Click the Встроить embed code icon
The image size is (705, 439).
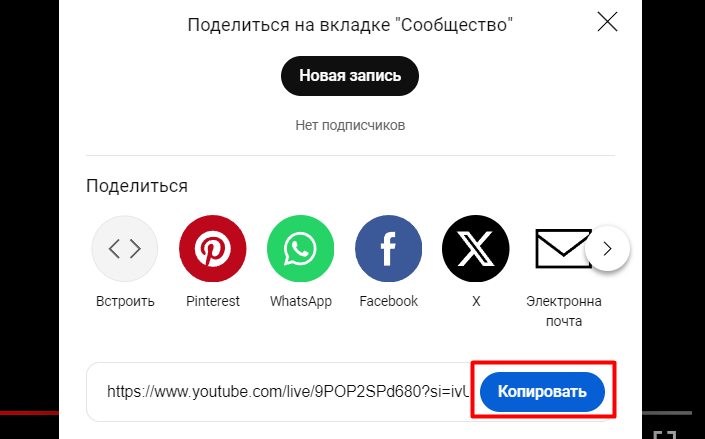(x=125, y=249)
